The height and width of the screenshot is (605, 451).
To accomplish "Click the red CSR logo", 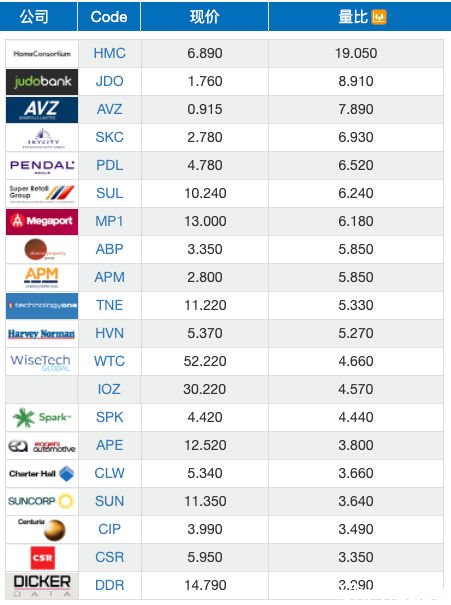I will [x=42, y=558].
